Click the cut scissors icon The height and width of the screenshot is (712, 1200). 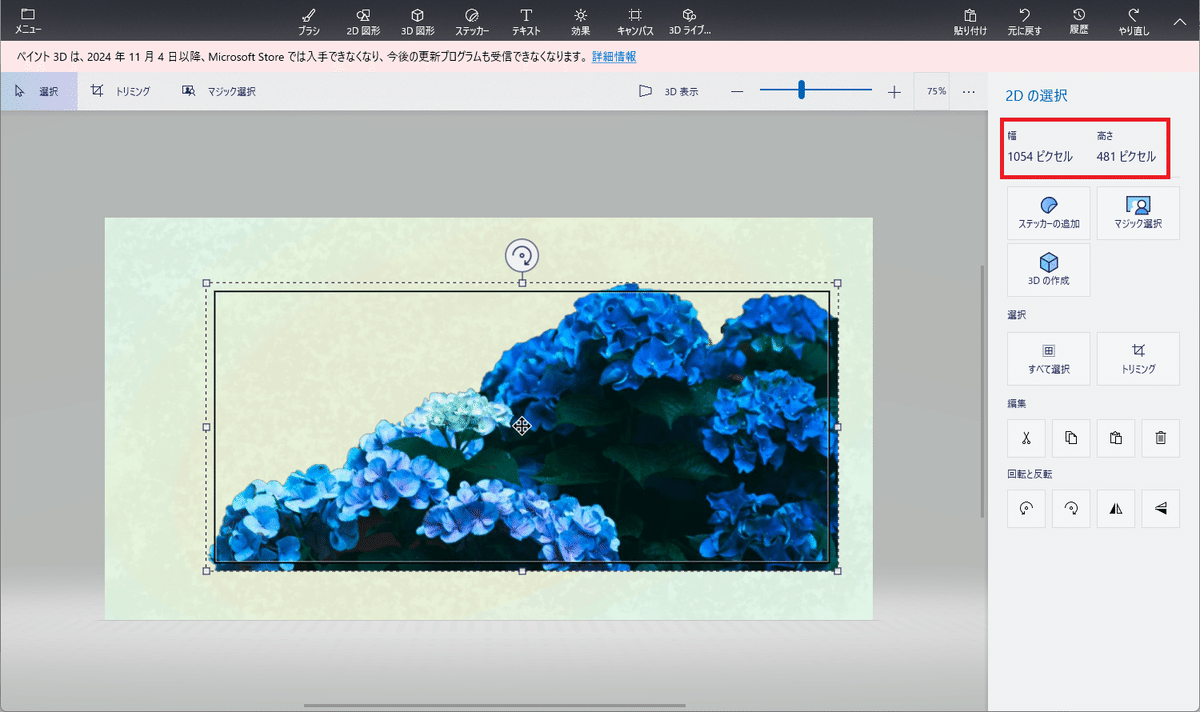[x=1026, y=438]
